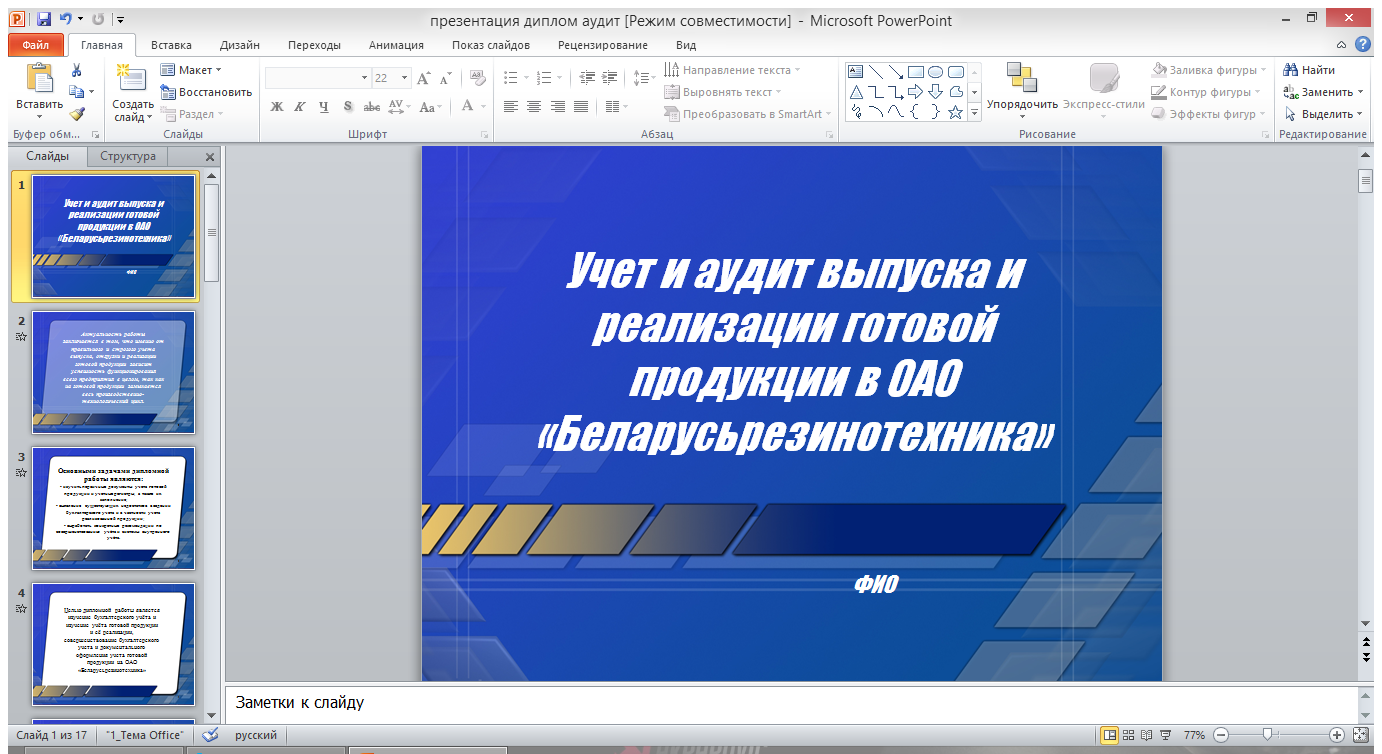The width and height of the screenshot is (1382, 754).
Task: Switch to the Показ слайдов ribbon tab
Action: point(490,45)
